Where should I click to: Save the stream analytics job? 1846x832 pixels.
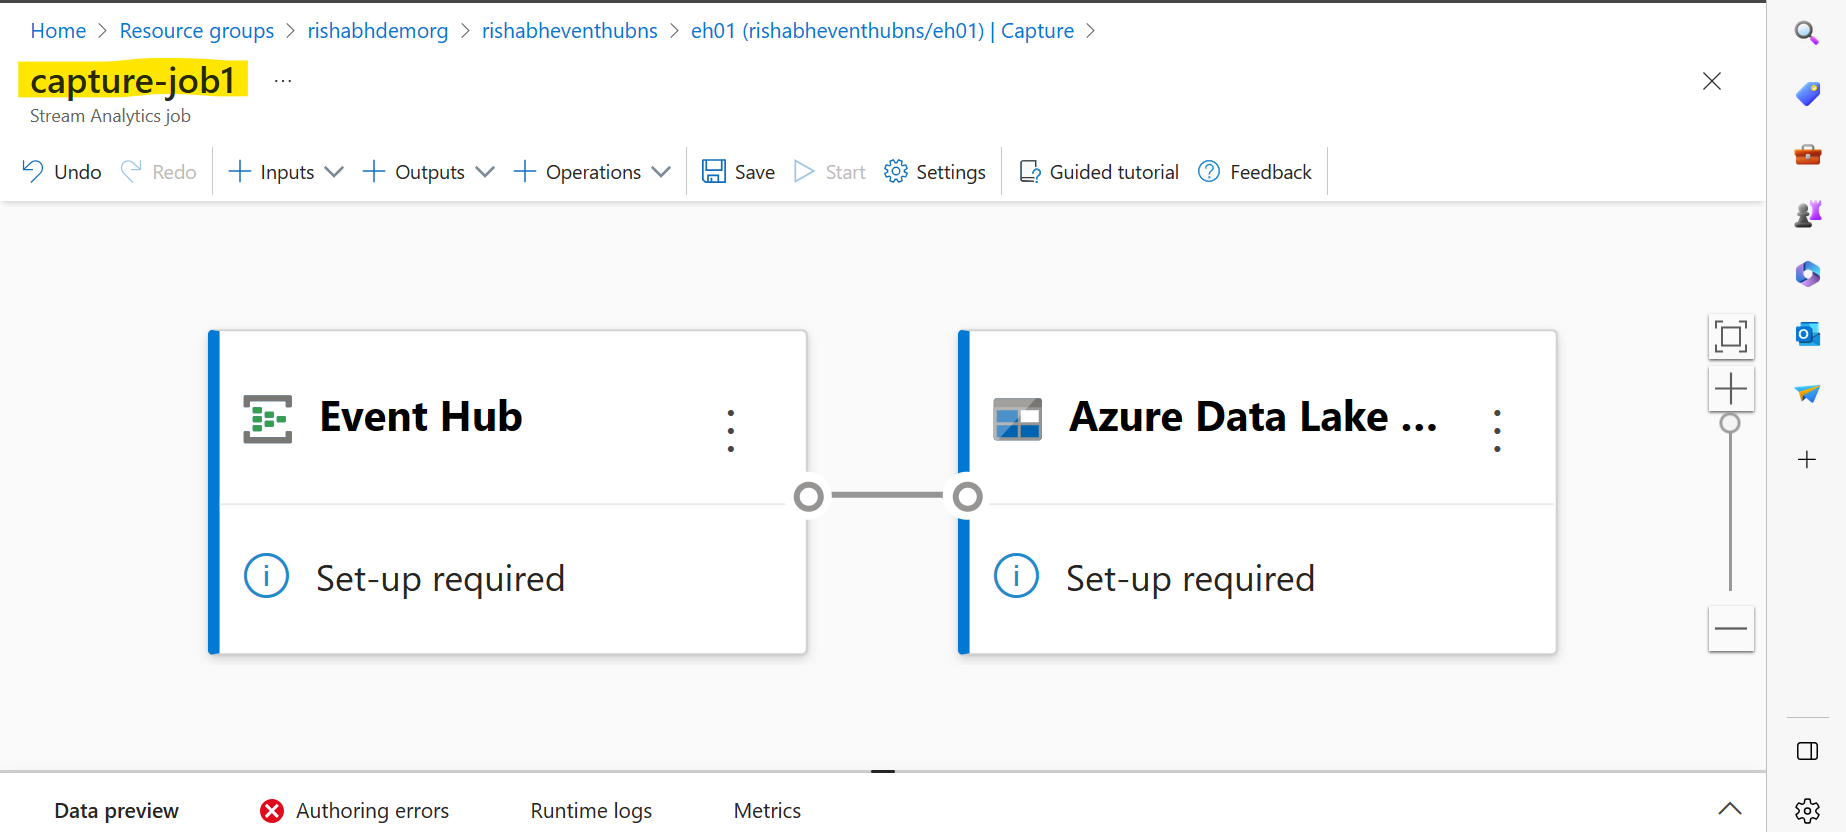pos(739,172)
